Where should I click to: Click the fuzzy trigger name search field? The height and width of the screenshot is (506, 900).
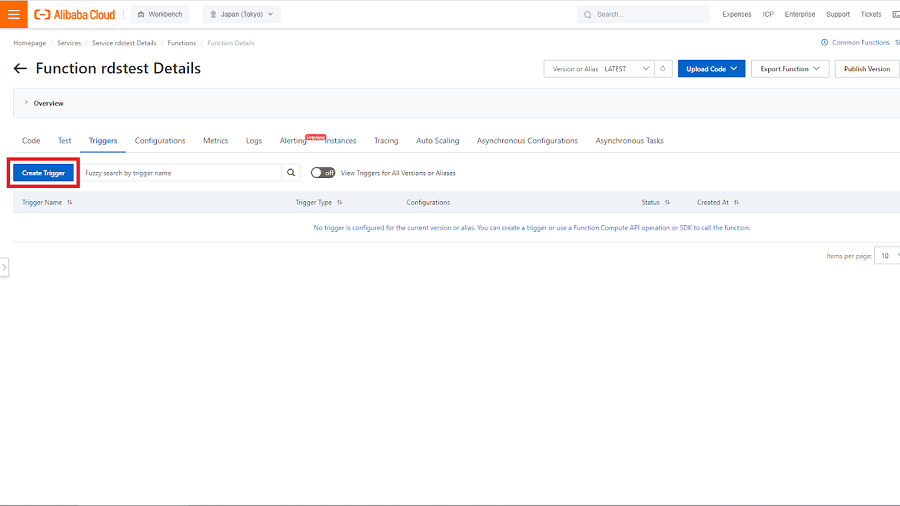pyautogui.click(x=180, y=173)
